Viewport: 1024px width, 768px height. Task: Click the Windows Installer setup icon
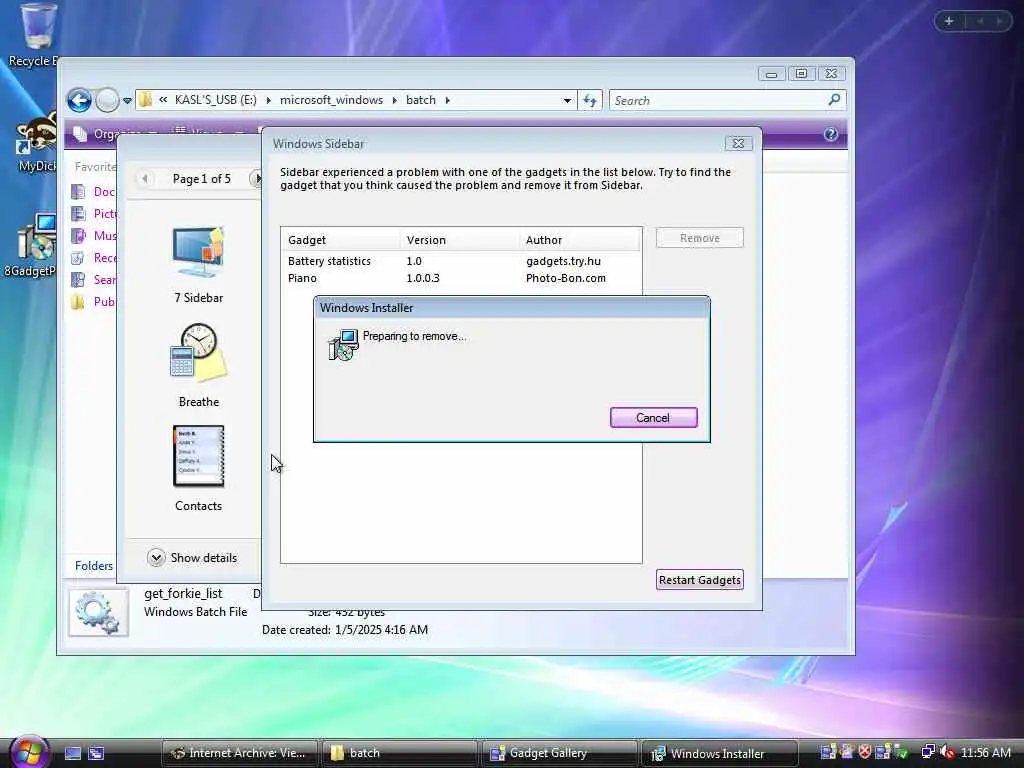pos(343,345)
